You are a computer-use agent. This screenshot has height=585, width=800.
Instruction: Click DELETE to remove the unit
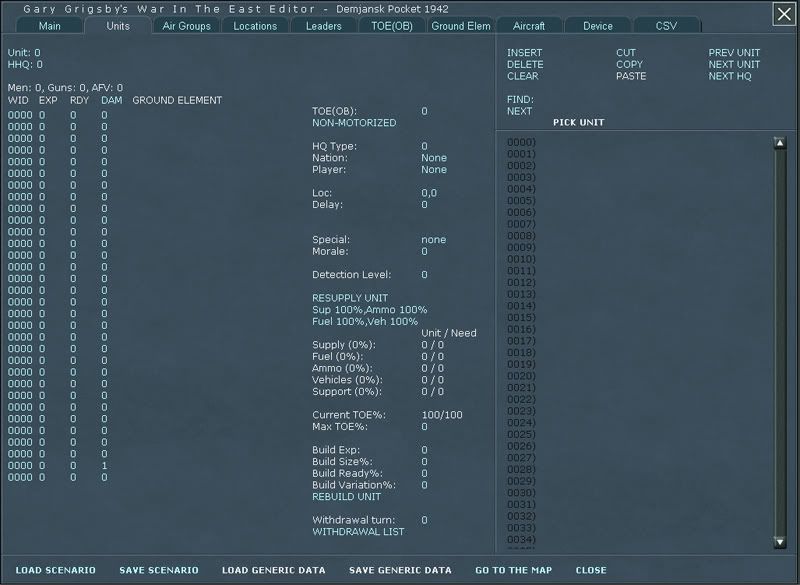point(524,64)
